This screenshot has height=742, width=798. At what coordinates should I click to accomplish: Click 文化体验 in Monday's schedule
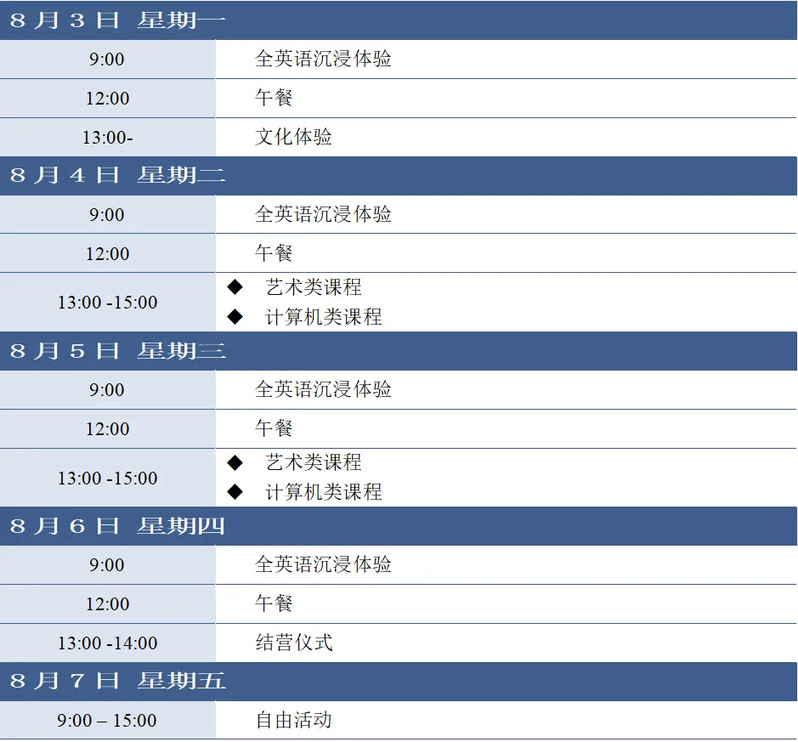(x=293, y=137)
